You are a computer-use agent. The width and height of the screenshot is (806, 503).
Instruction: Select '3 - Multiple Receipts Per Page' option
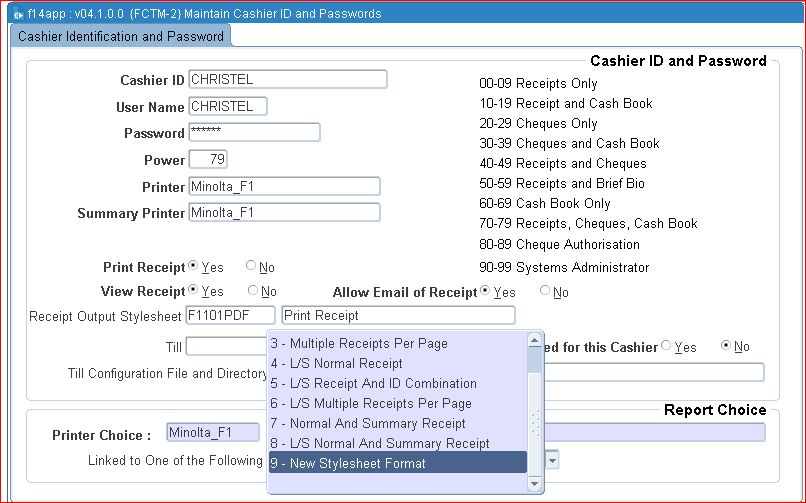pyautogui.click(x=397, y=343)
